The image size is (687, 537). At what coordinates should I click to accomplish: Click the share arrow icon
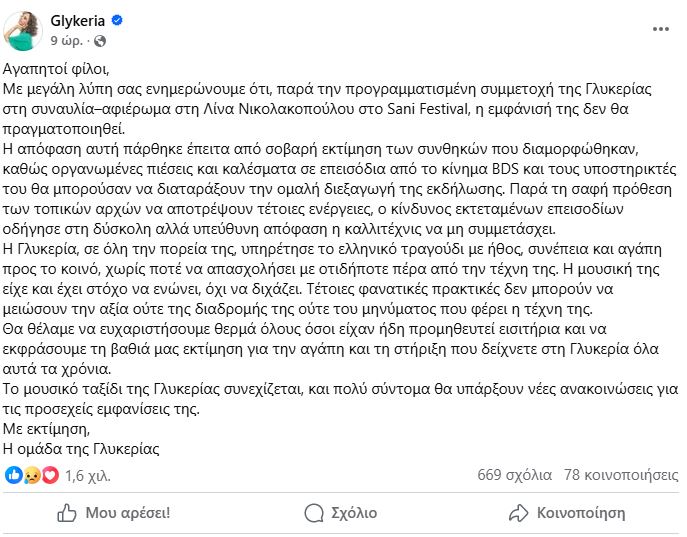coord(516,513)
